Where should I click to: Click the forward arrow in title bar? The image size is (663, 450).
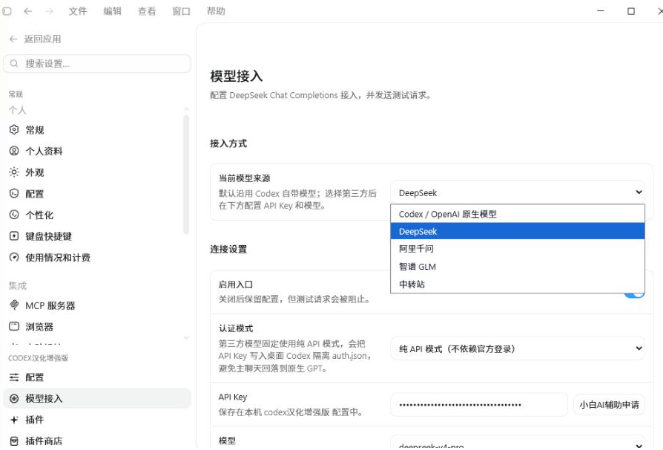pos(49,11)
